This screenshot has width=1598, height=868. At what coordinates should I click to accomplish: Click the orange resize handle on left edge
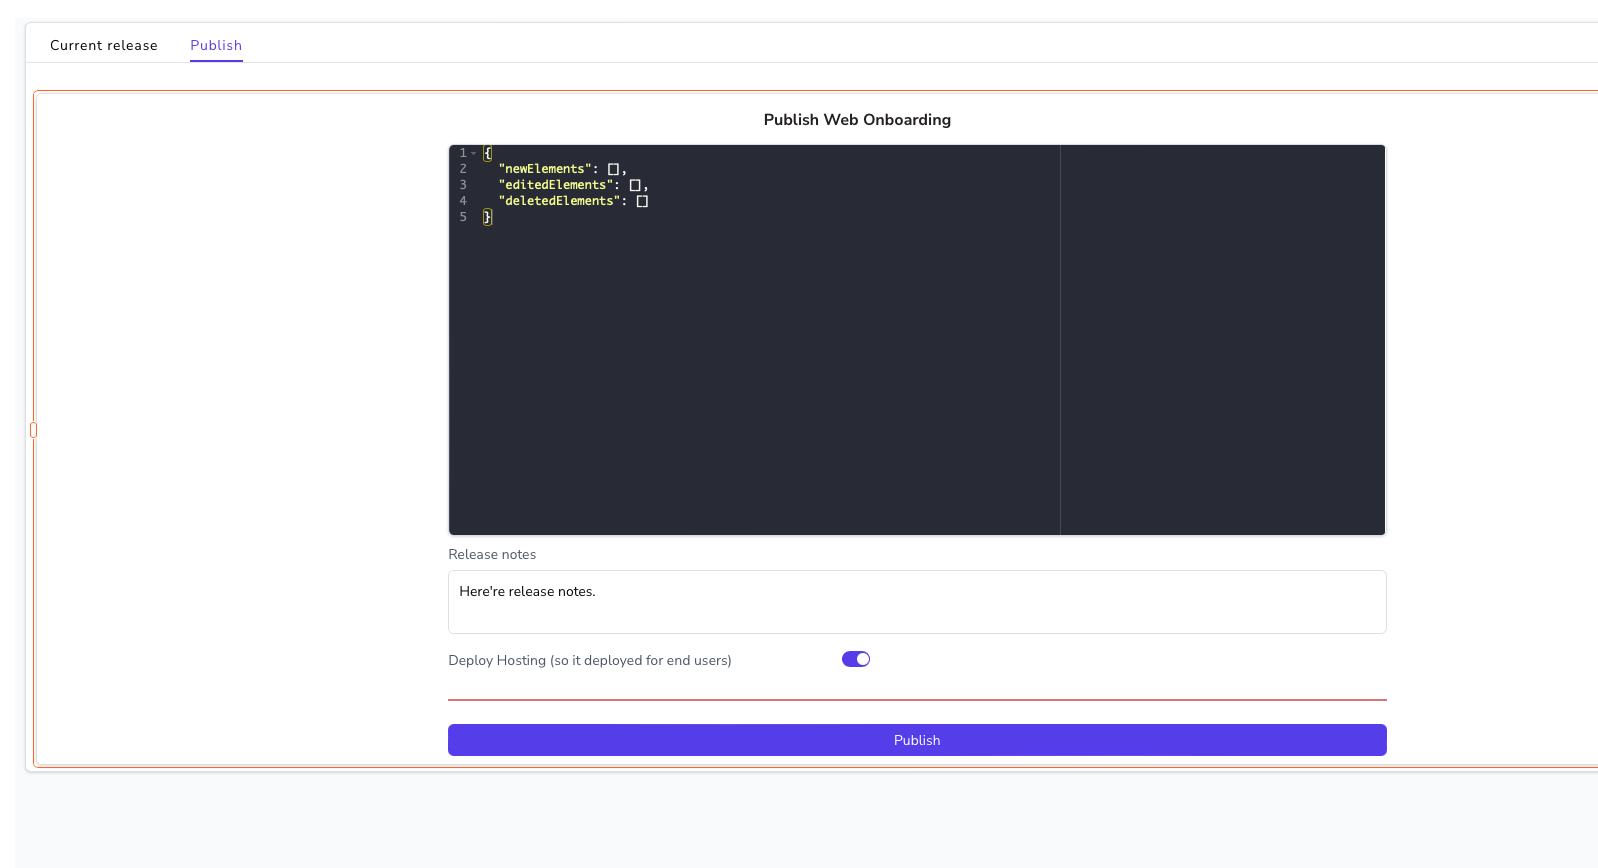pos(33,430)
